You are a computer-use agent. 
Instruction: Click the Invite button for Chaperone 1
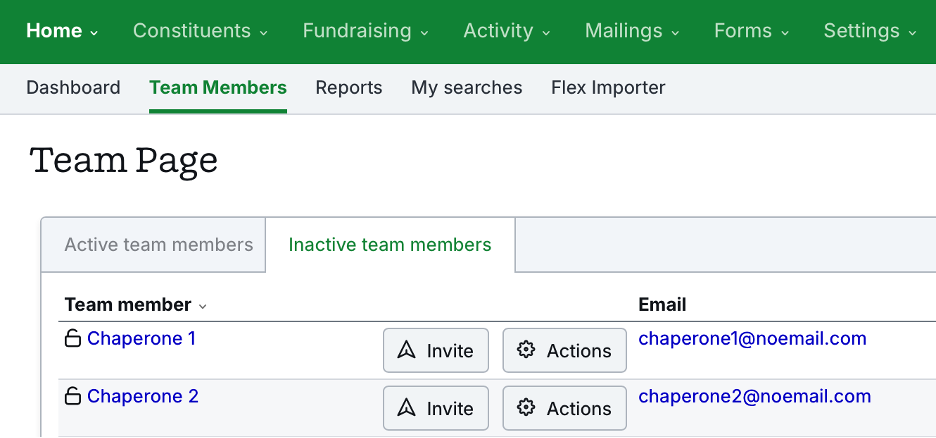(435, 350)
